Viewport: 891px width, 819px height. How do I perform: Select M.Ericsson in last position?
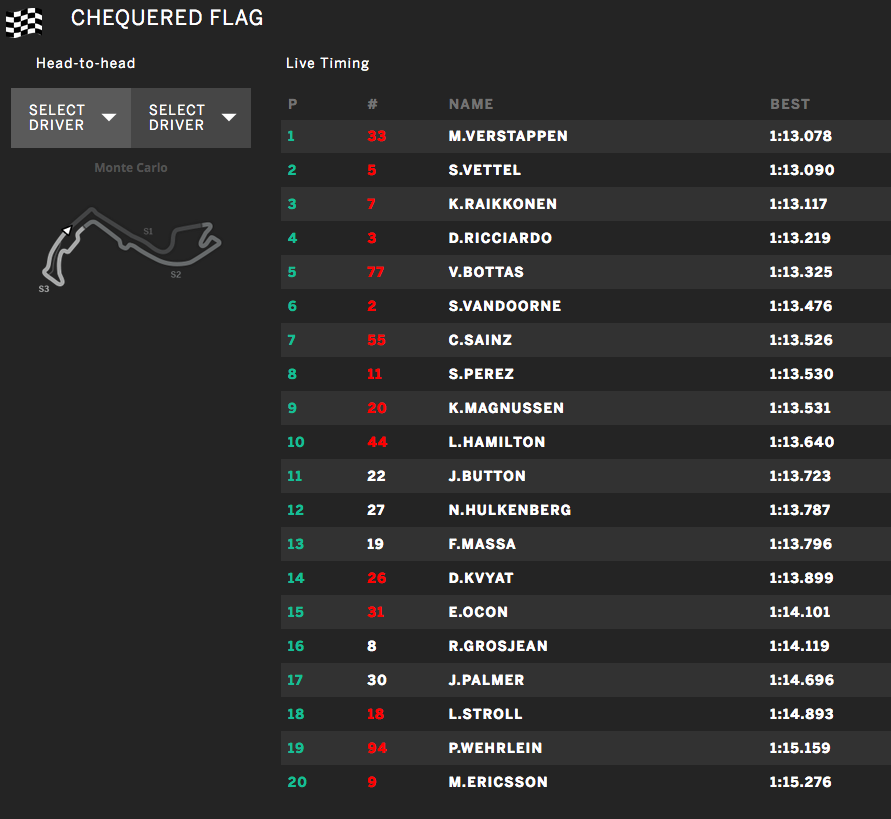(498, 782)
